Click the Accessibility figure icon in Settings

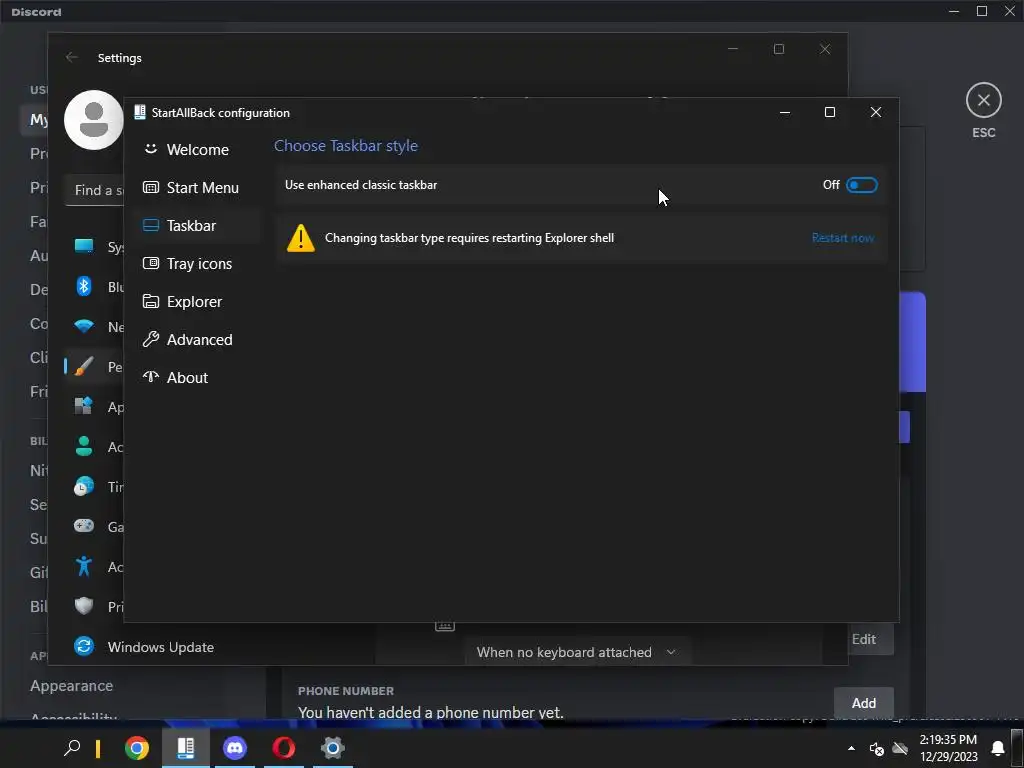point(84,566)
